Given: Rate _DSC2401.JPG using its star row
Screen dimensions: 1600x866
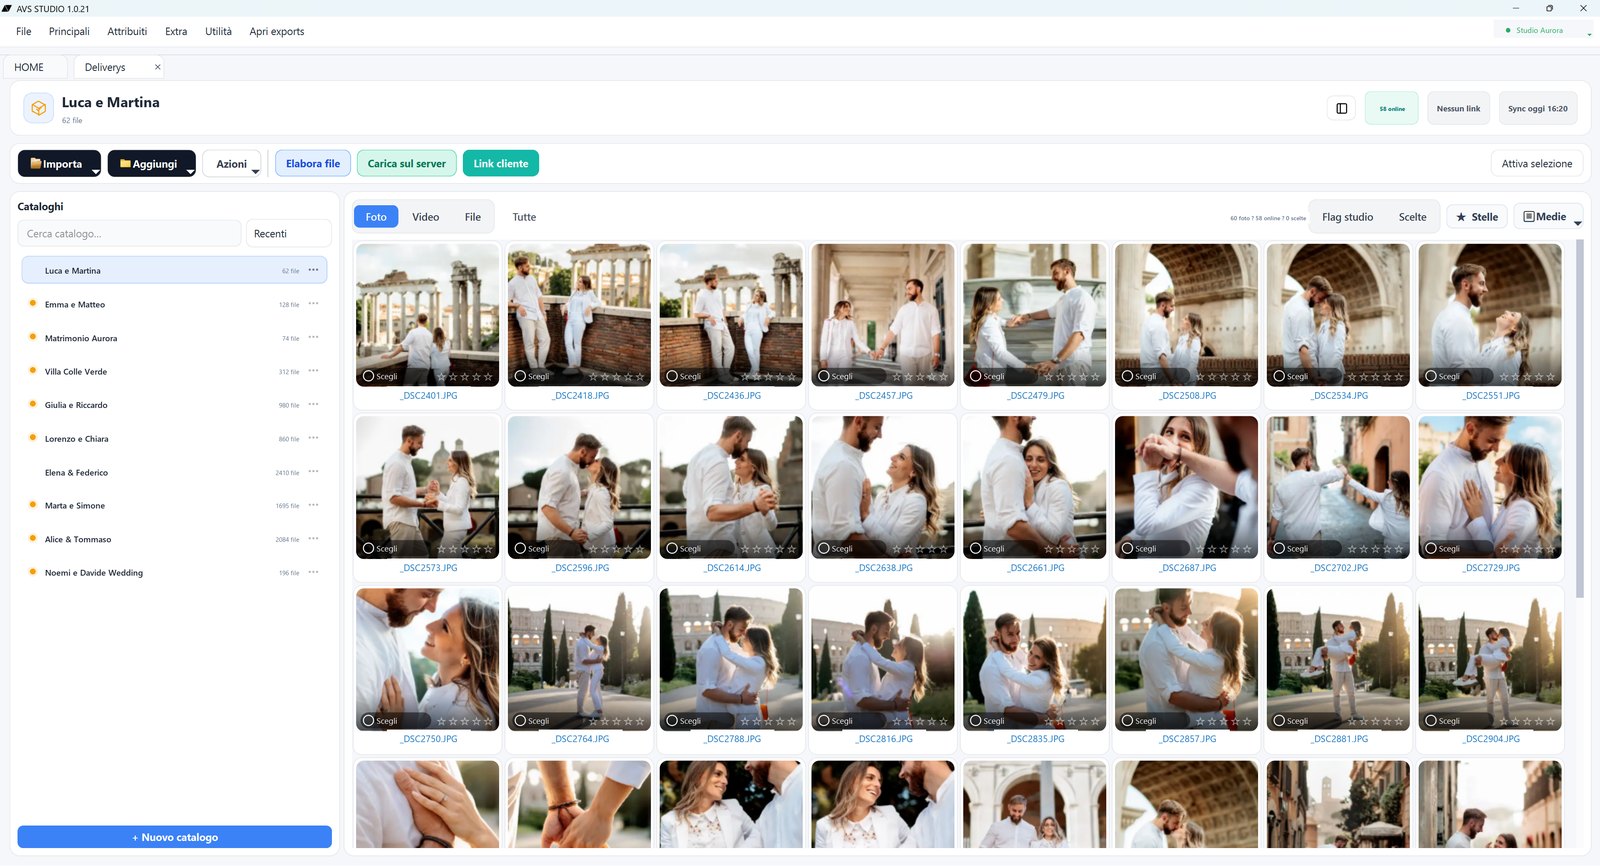Looking at the screenshot, I should pos(465,377).
